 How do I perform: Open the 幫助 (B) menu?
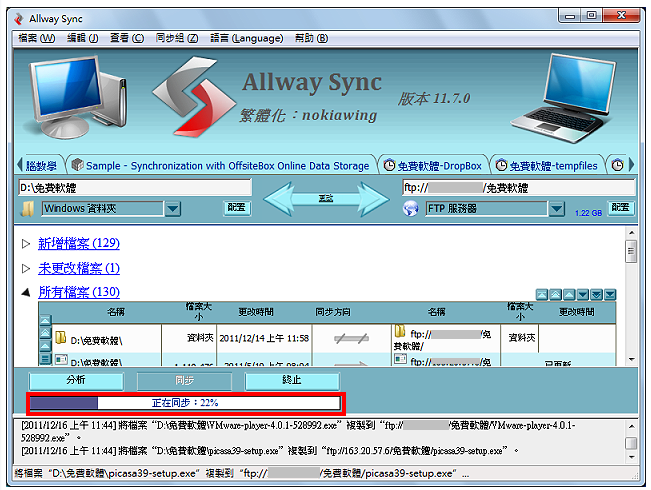click(x=311, y=39)
